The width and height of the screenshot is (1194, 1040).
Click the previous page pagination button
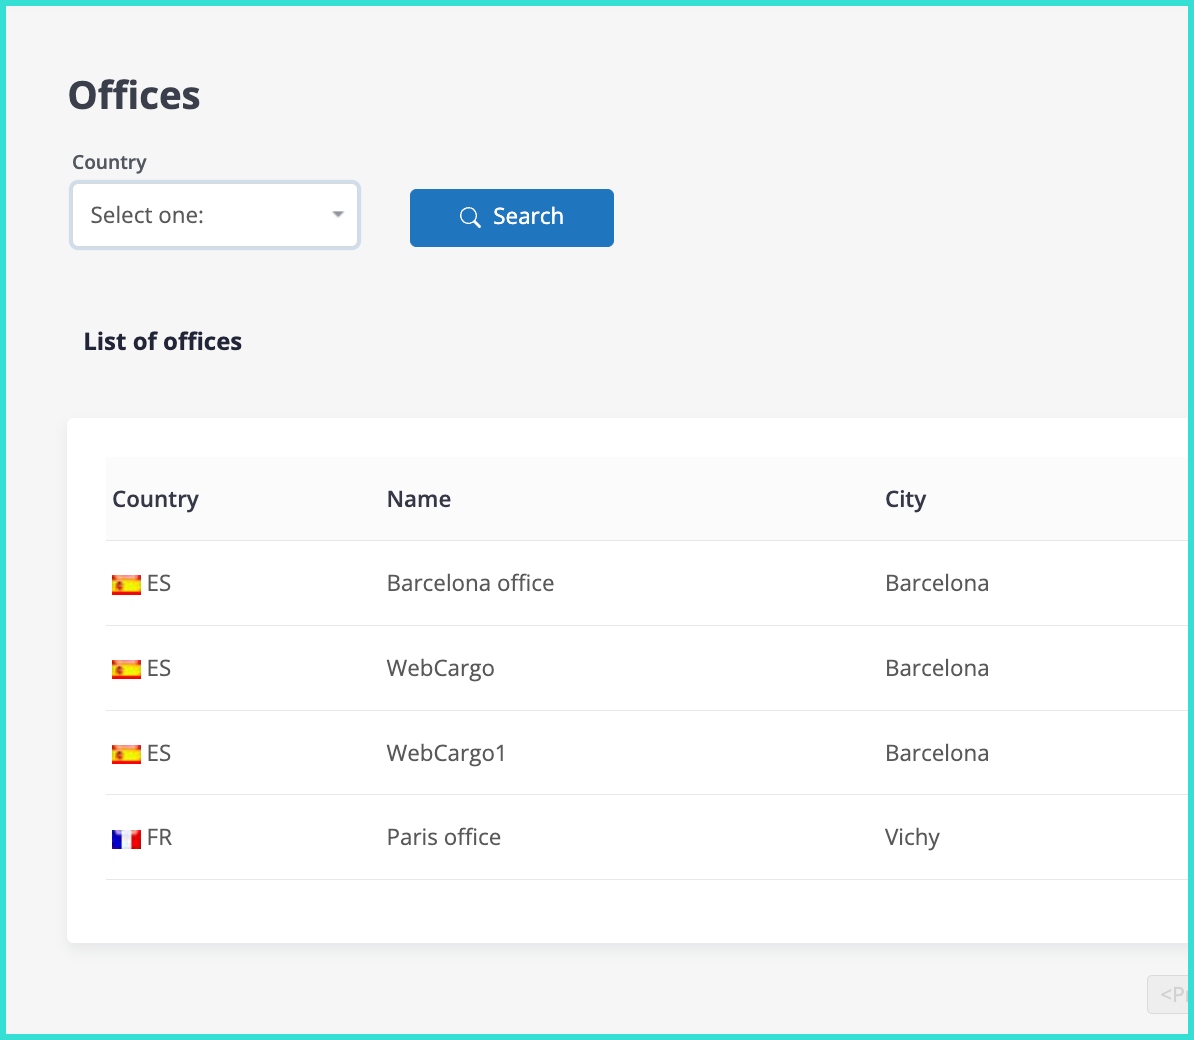(x=1168, y=994)
